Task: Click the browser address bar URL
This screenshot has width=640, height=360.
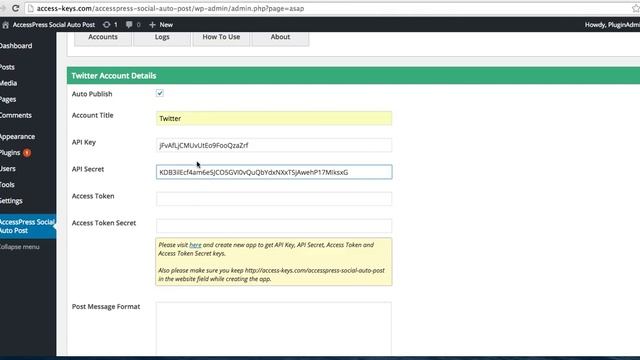Action: [170, 9]
